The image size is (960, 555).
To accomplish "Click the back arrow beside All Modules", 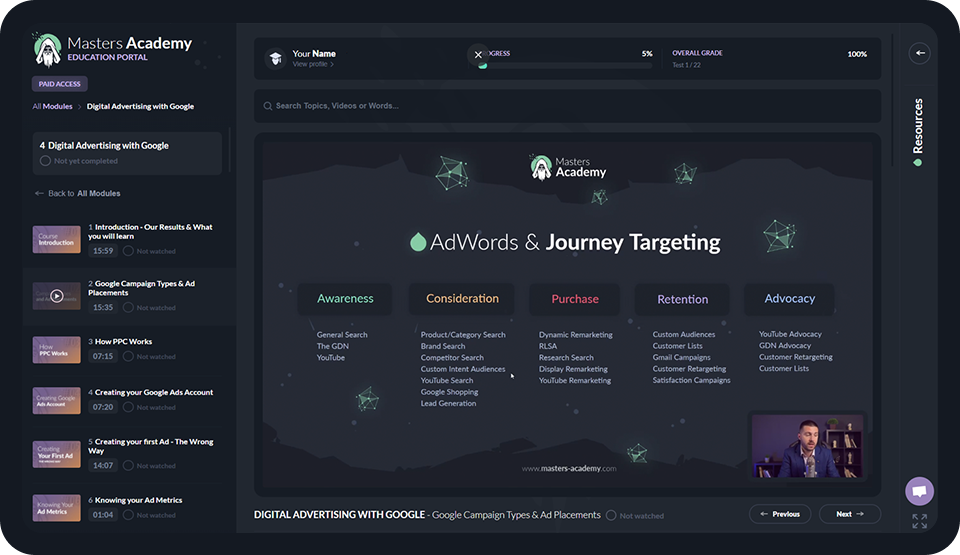I will [39, 193].
